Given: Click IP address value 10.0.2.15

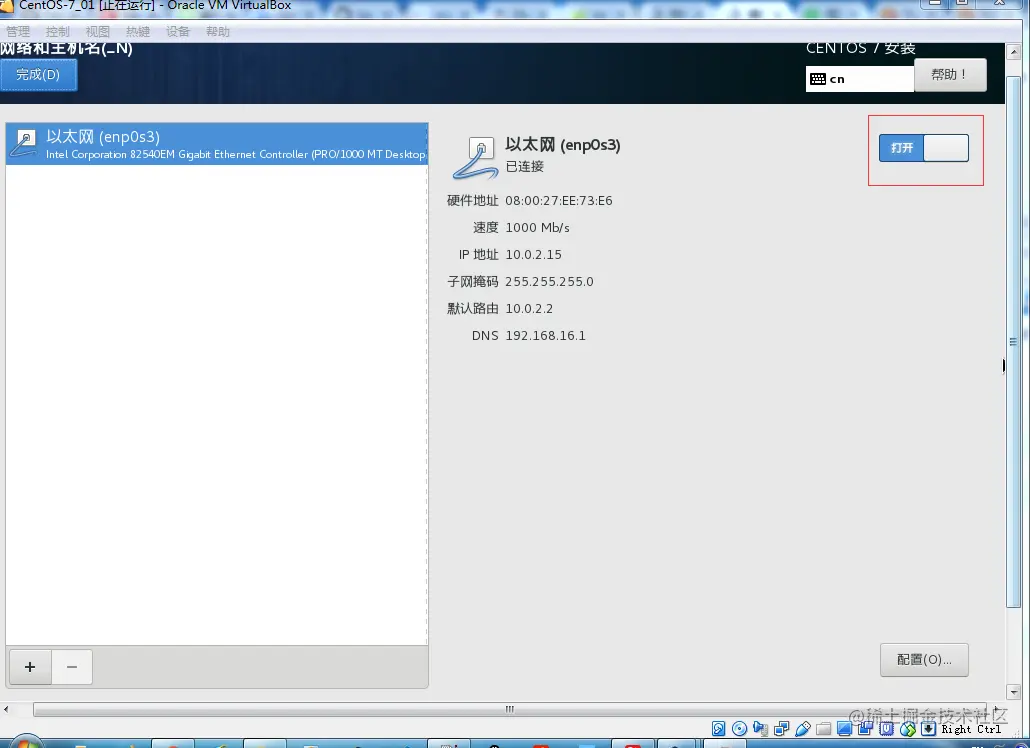Looking at the screenshot, I should coord(533,255).
